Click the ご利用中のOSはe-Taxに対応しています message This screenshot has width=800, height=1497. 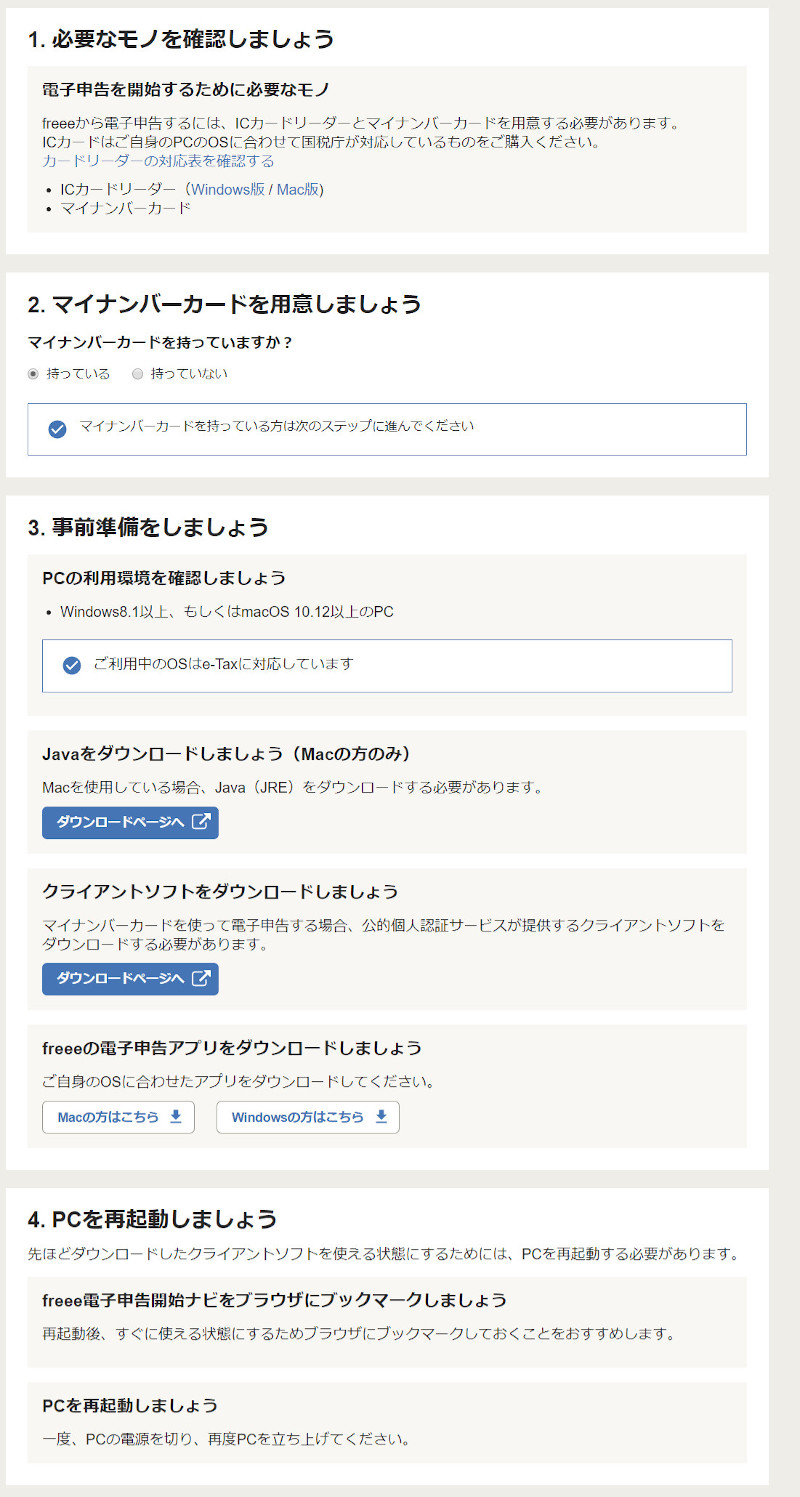[223, 664]
